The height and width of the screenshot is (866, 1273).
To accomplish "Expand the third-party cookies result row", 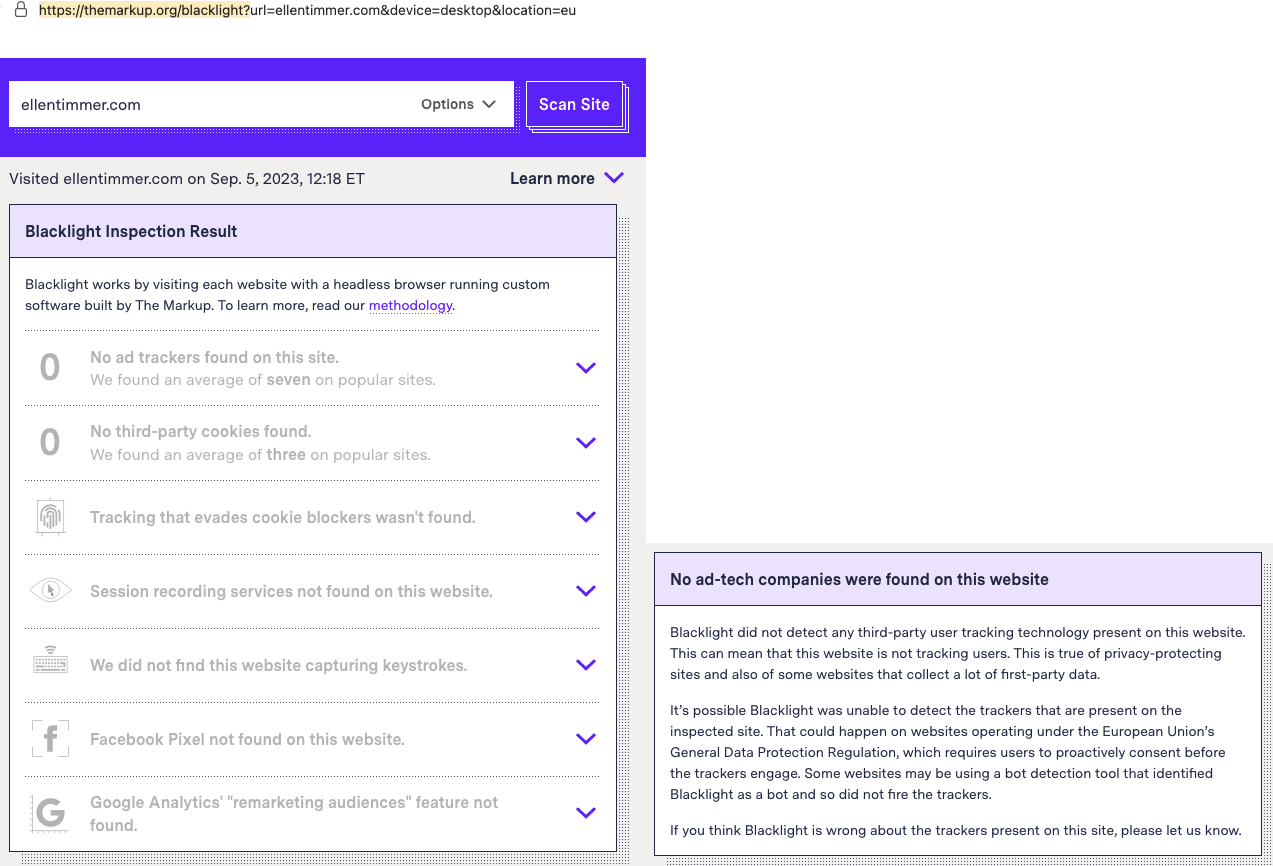I will (586, 442).
